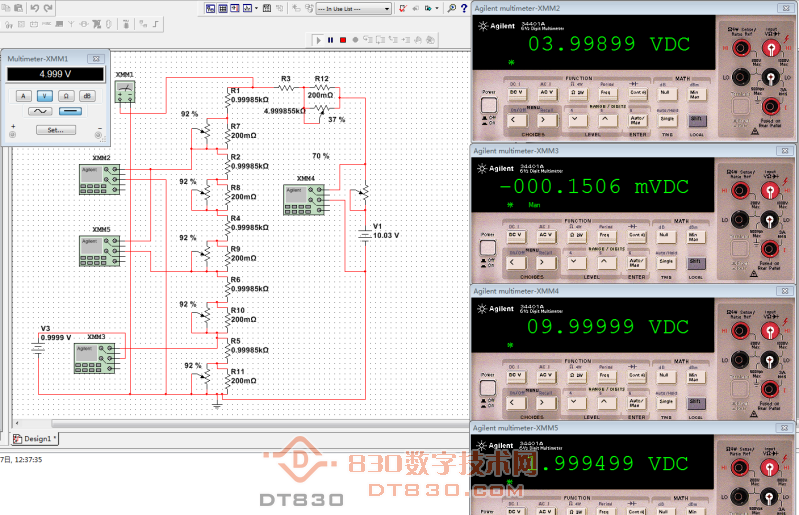
Task: Open help via the question mark icon
Action: pyautogui.click(x=466, y=8)
